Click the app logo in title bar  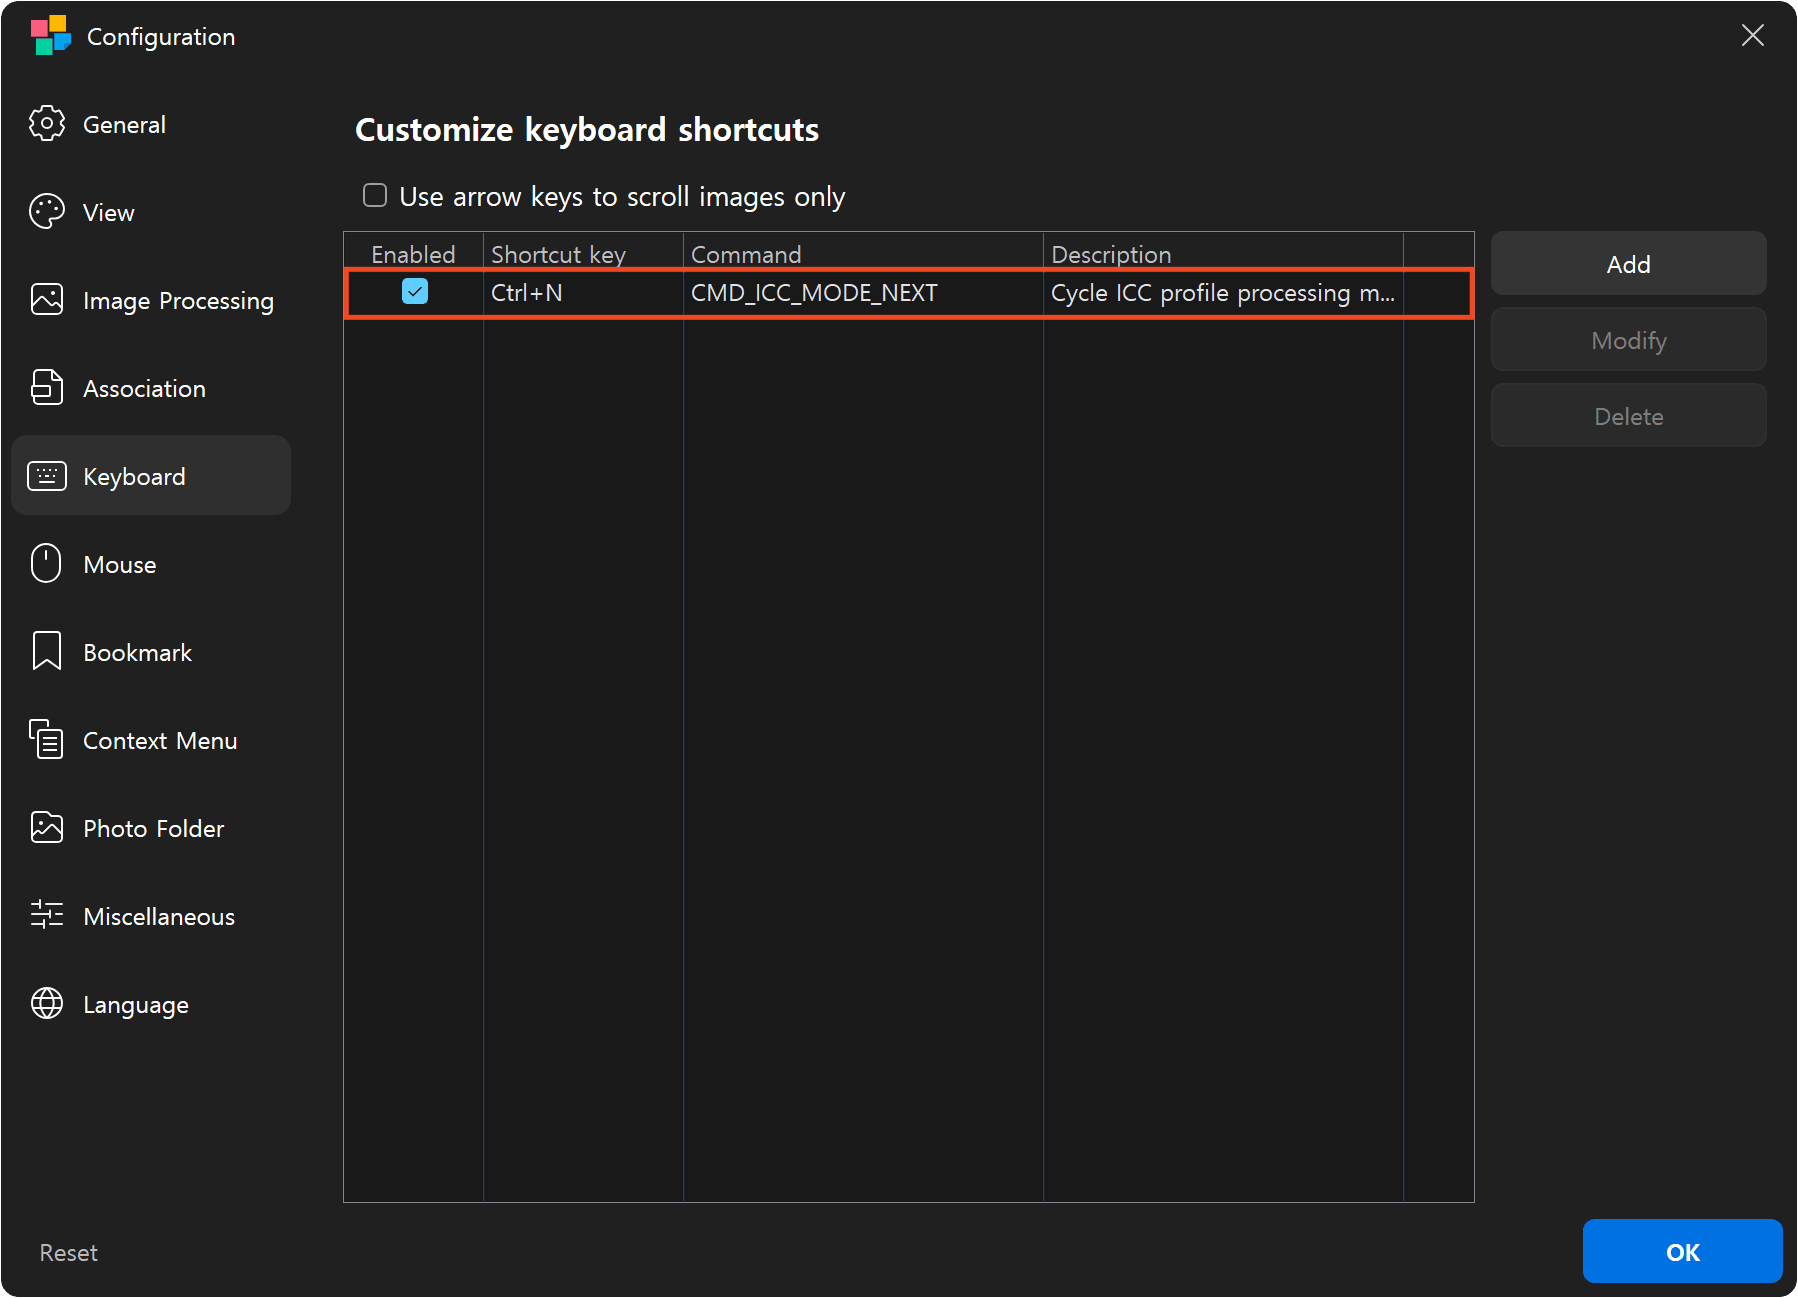51,36
